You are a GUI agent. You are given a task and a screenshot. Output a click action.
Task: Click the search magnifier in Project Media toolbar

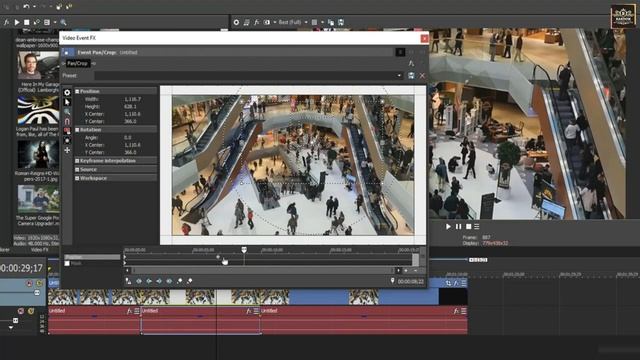point(63,22)
